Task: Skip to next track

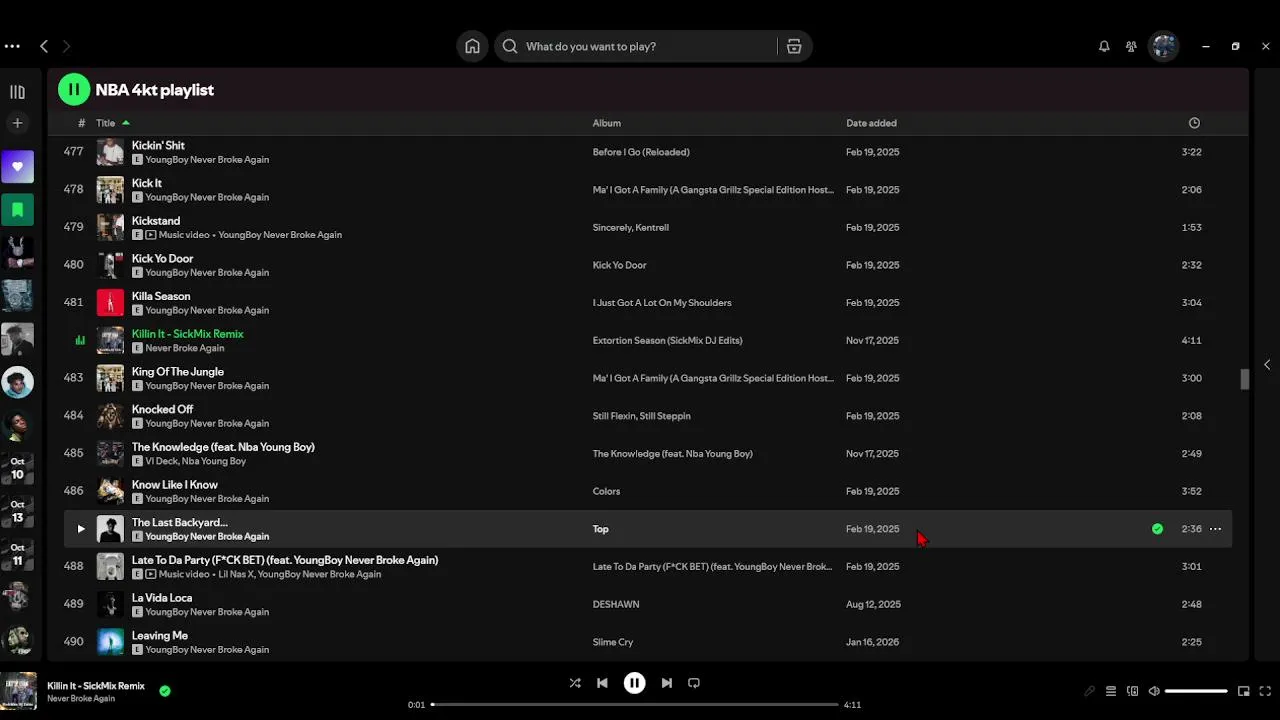Action: tap(667, 683)
